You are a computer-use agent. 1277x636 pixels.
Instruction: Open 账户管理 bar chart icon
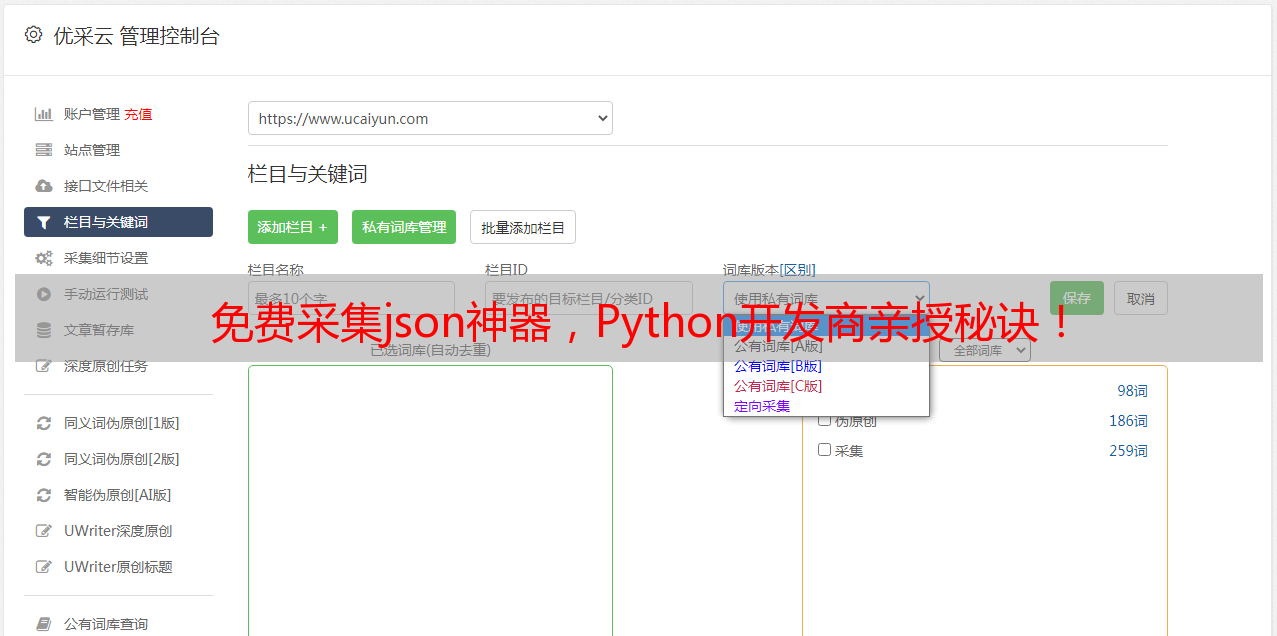pos(44,114)
